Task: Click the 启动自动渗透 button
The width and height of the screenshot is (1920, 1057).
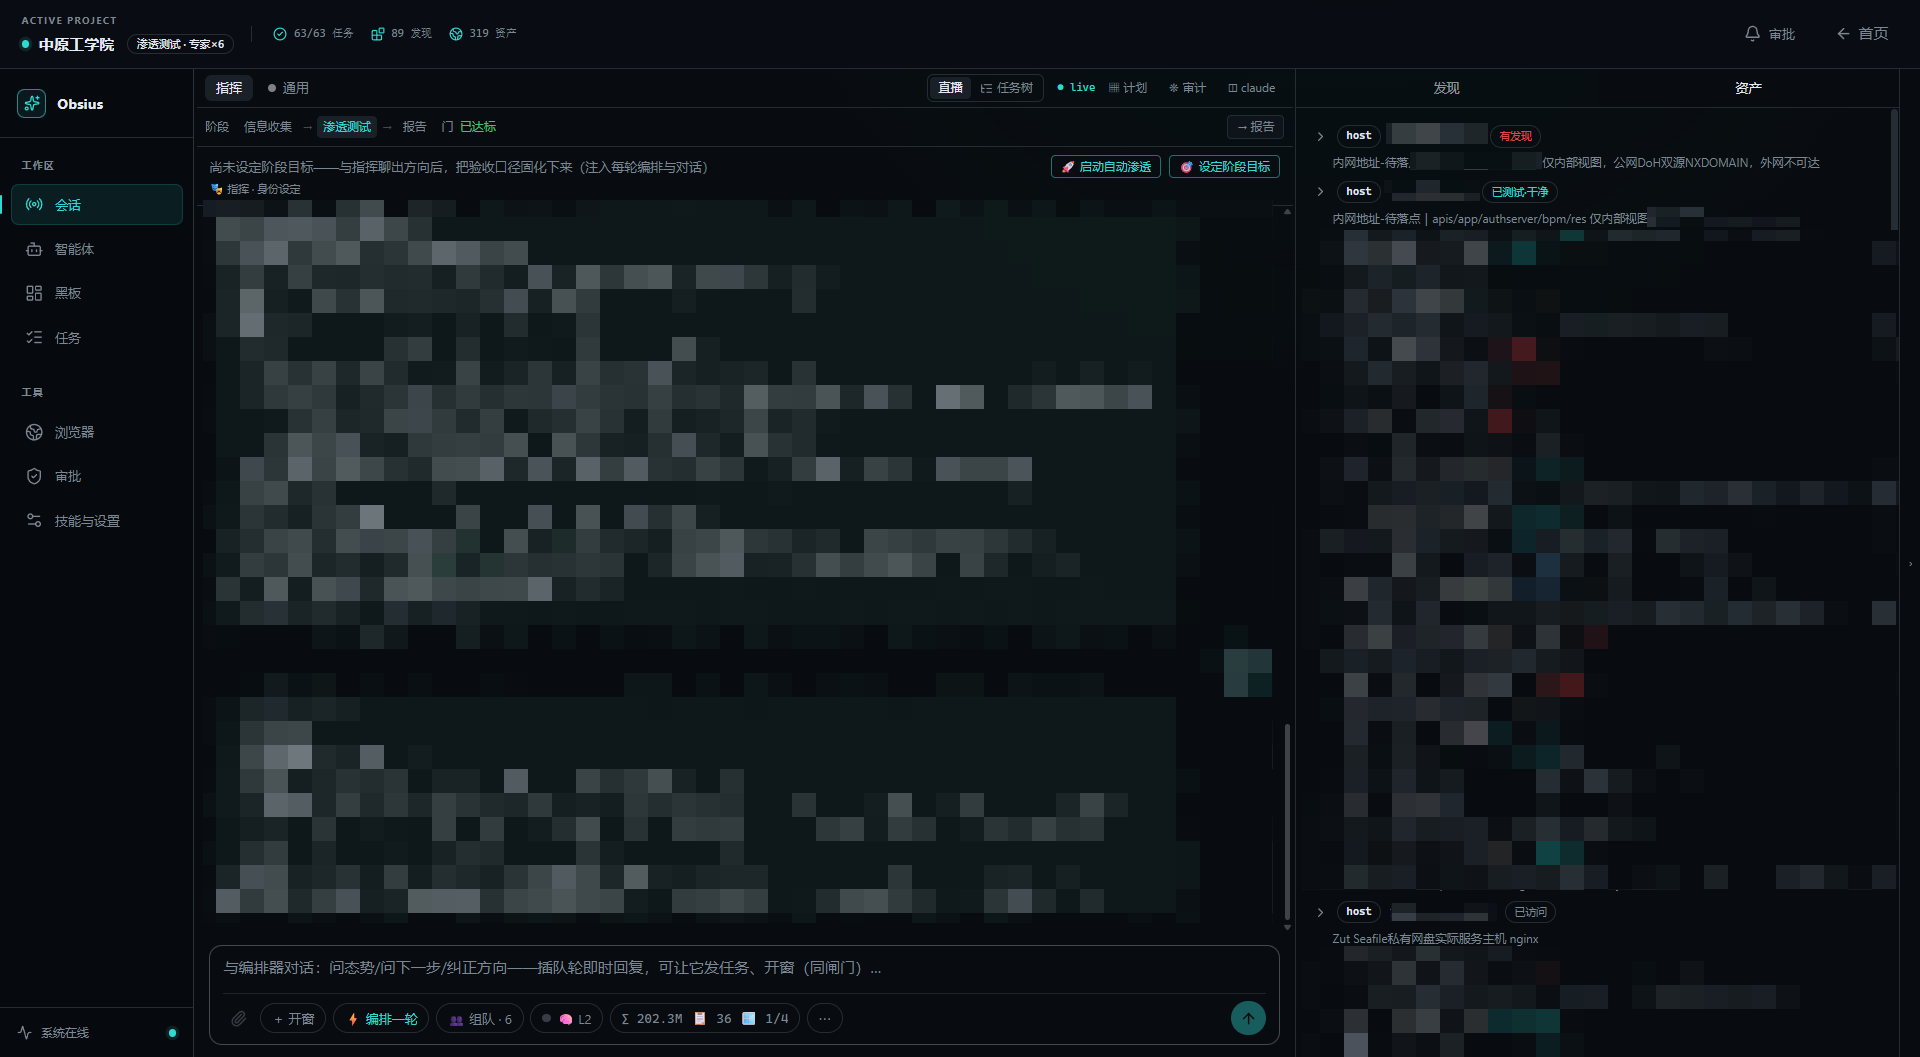Action: coord(1106,167)
